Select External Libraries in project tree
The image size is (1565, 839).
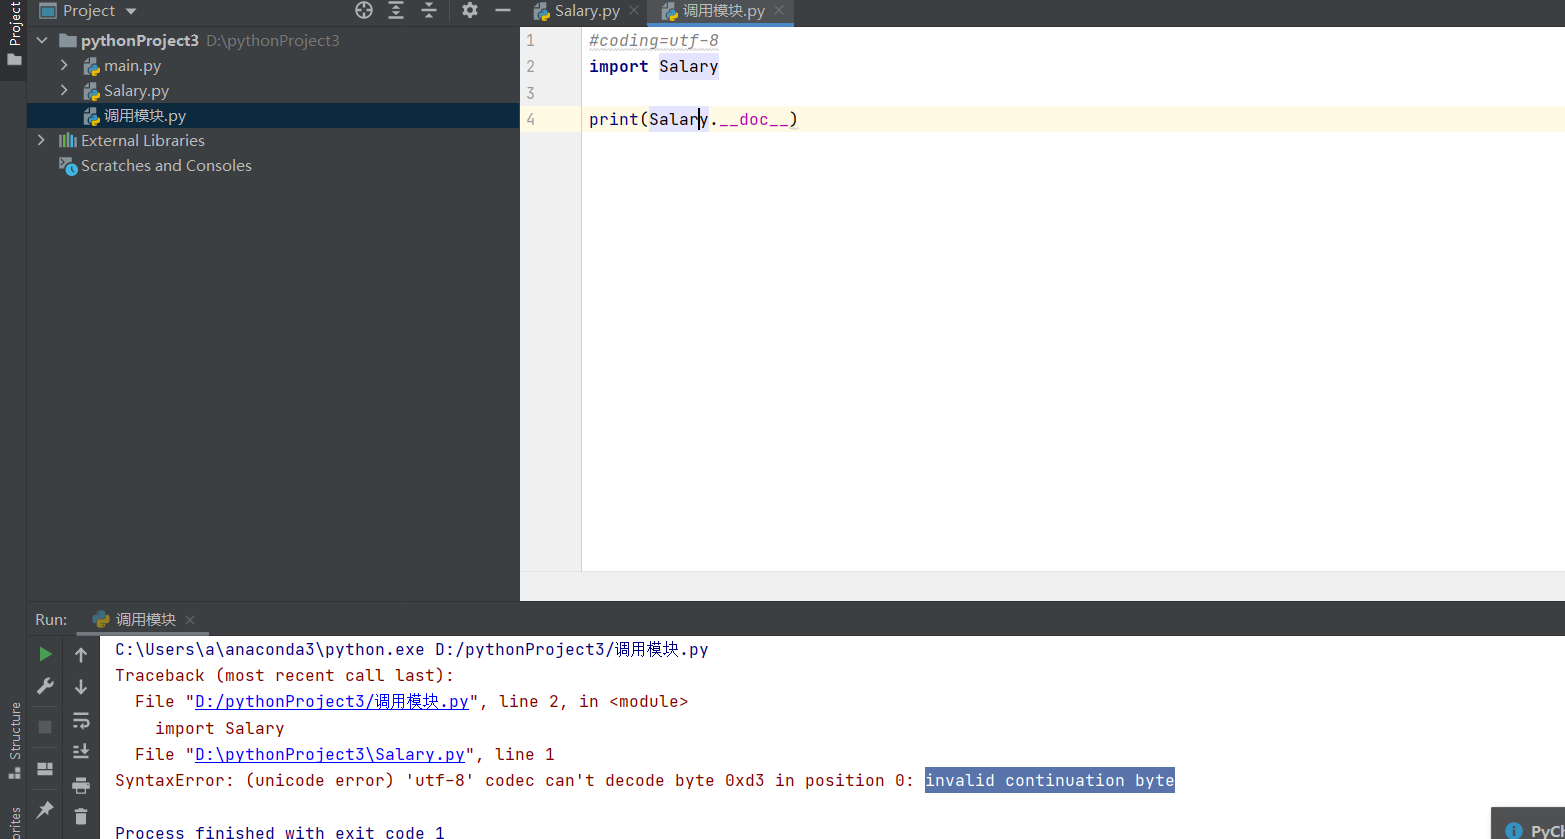[x=142, y=141]
